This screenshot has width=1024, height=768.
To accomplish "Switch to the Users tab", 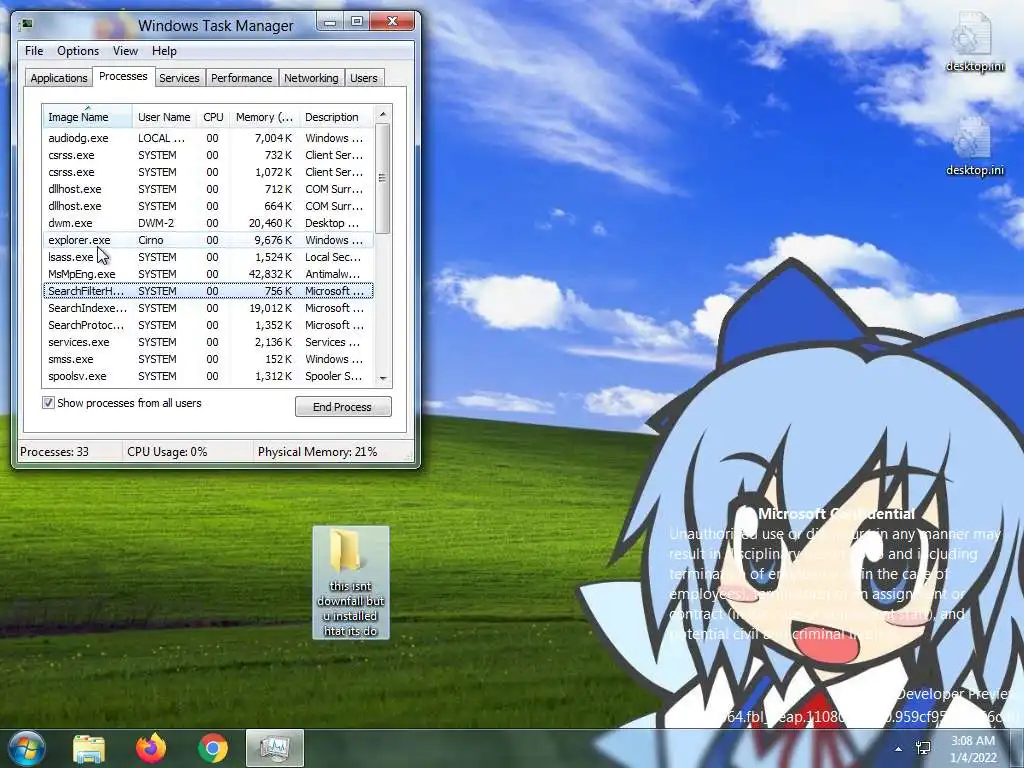I will tap(364, 78).
